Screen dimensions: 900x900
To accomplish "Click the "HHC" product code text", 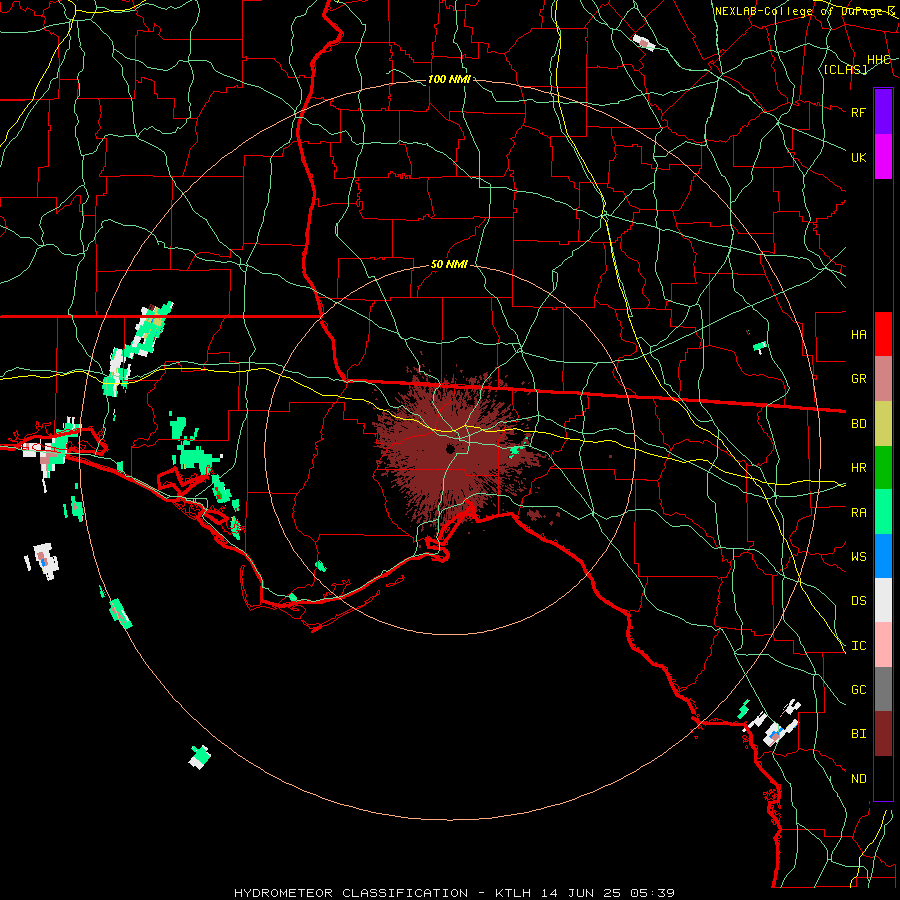I will coord(878,60).
